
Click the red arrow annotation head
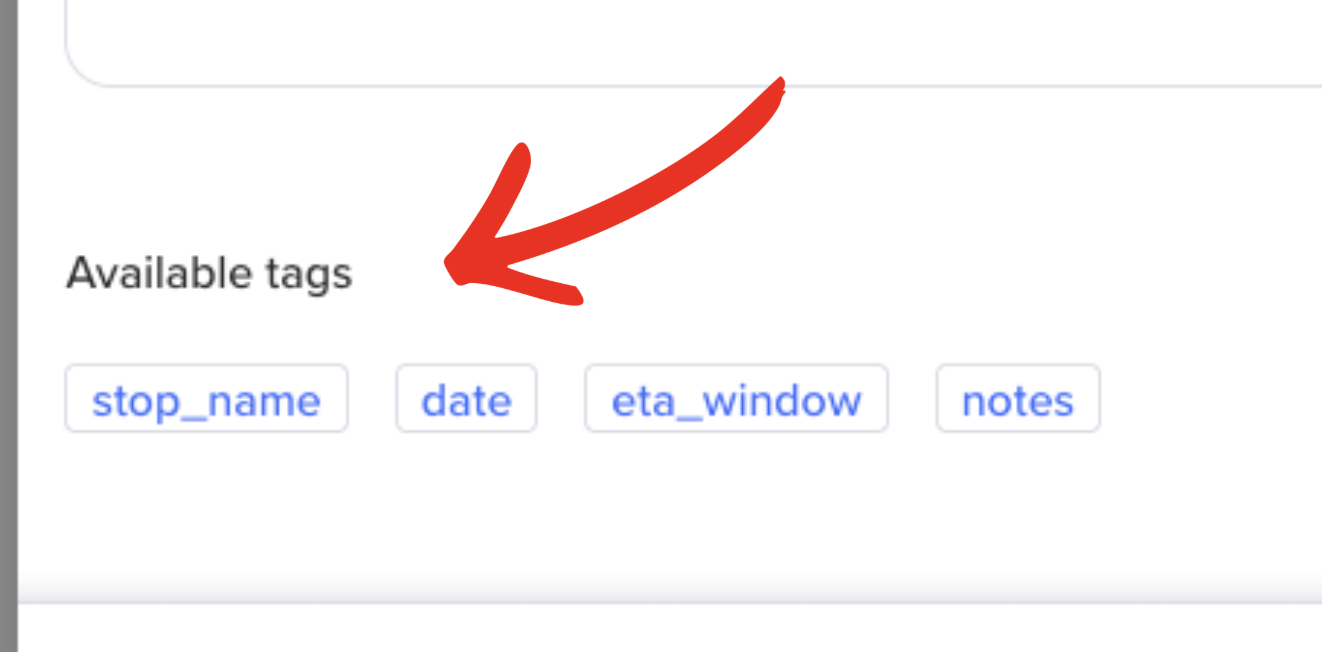500,240
